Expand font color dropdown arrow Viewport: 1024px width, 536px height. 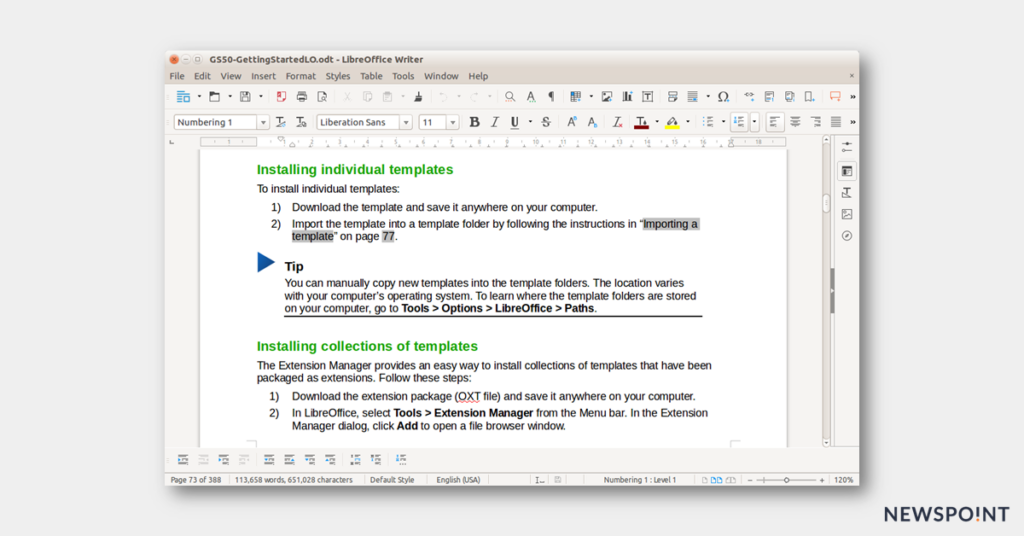[x=657, y=122]
